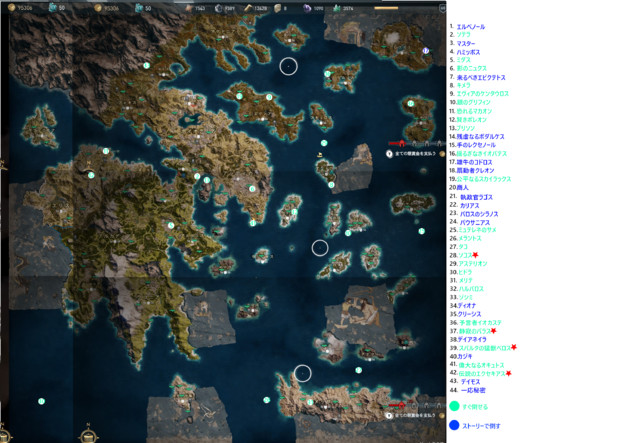Viewport: 620px width, 443px height.
Task: Click list entry 43 デイモス
Action: pos(470,381)
